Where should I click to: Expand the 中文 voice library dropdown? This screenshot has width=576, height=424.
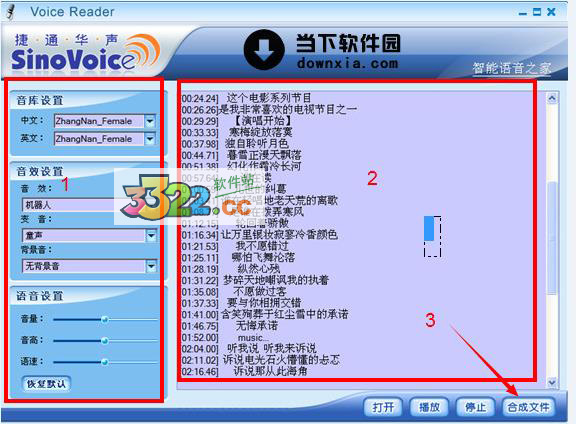point(150,121)
